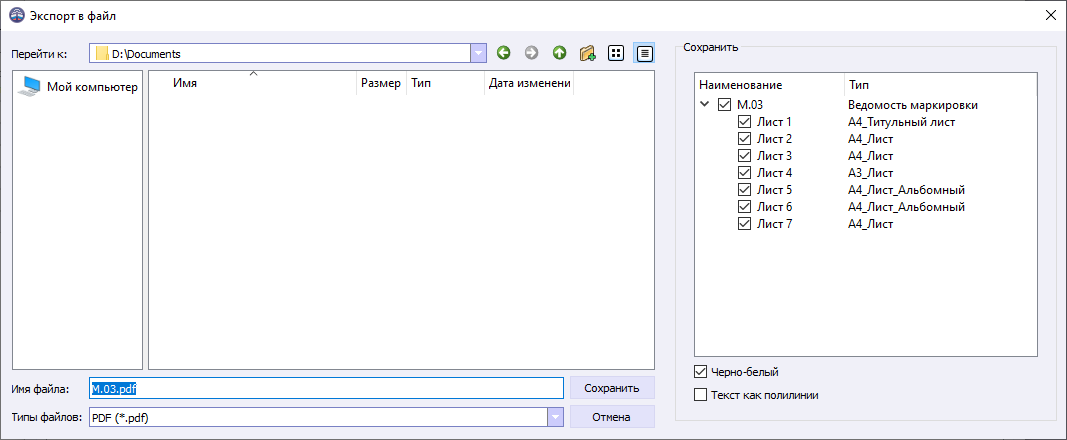This screenshot has height=440, width=1067.
Task: Uncheck the M.03 document checkbox
Action: [725, 105]
